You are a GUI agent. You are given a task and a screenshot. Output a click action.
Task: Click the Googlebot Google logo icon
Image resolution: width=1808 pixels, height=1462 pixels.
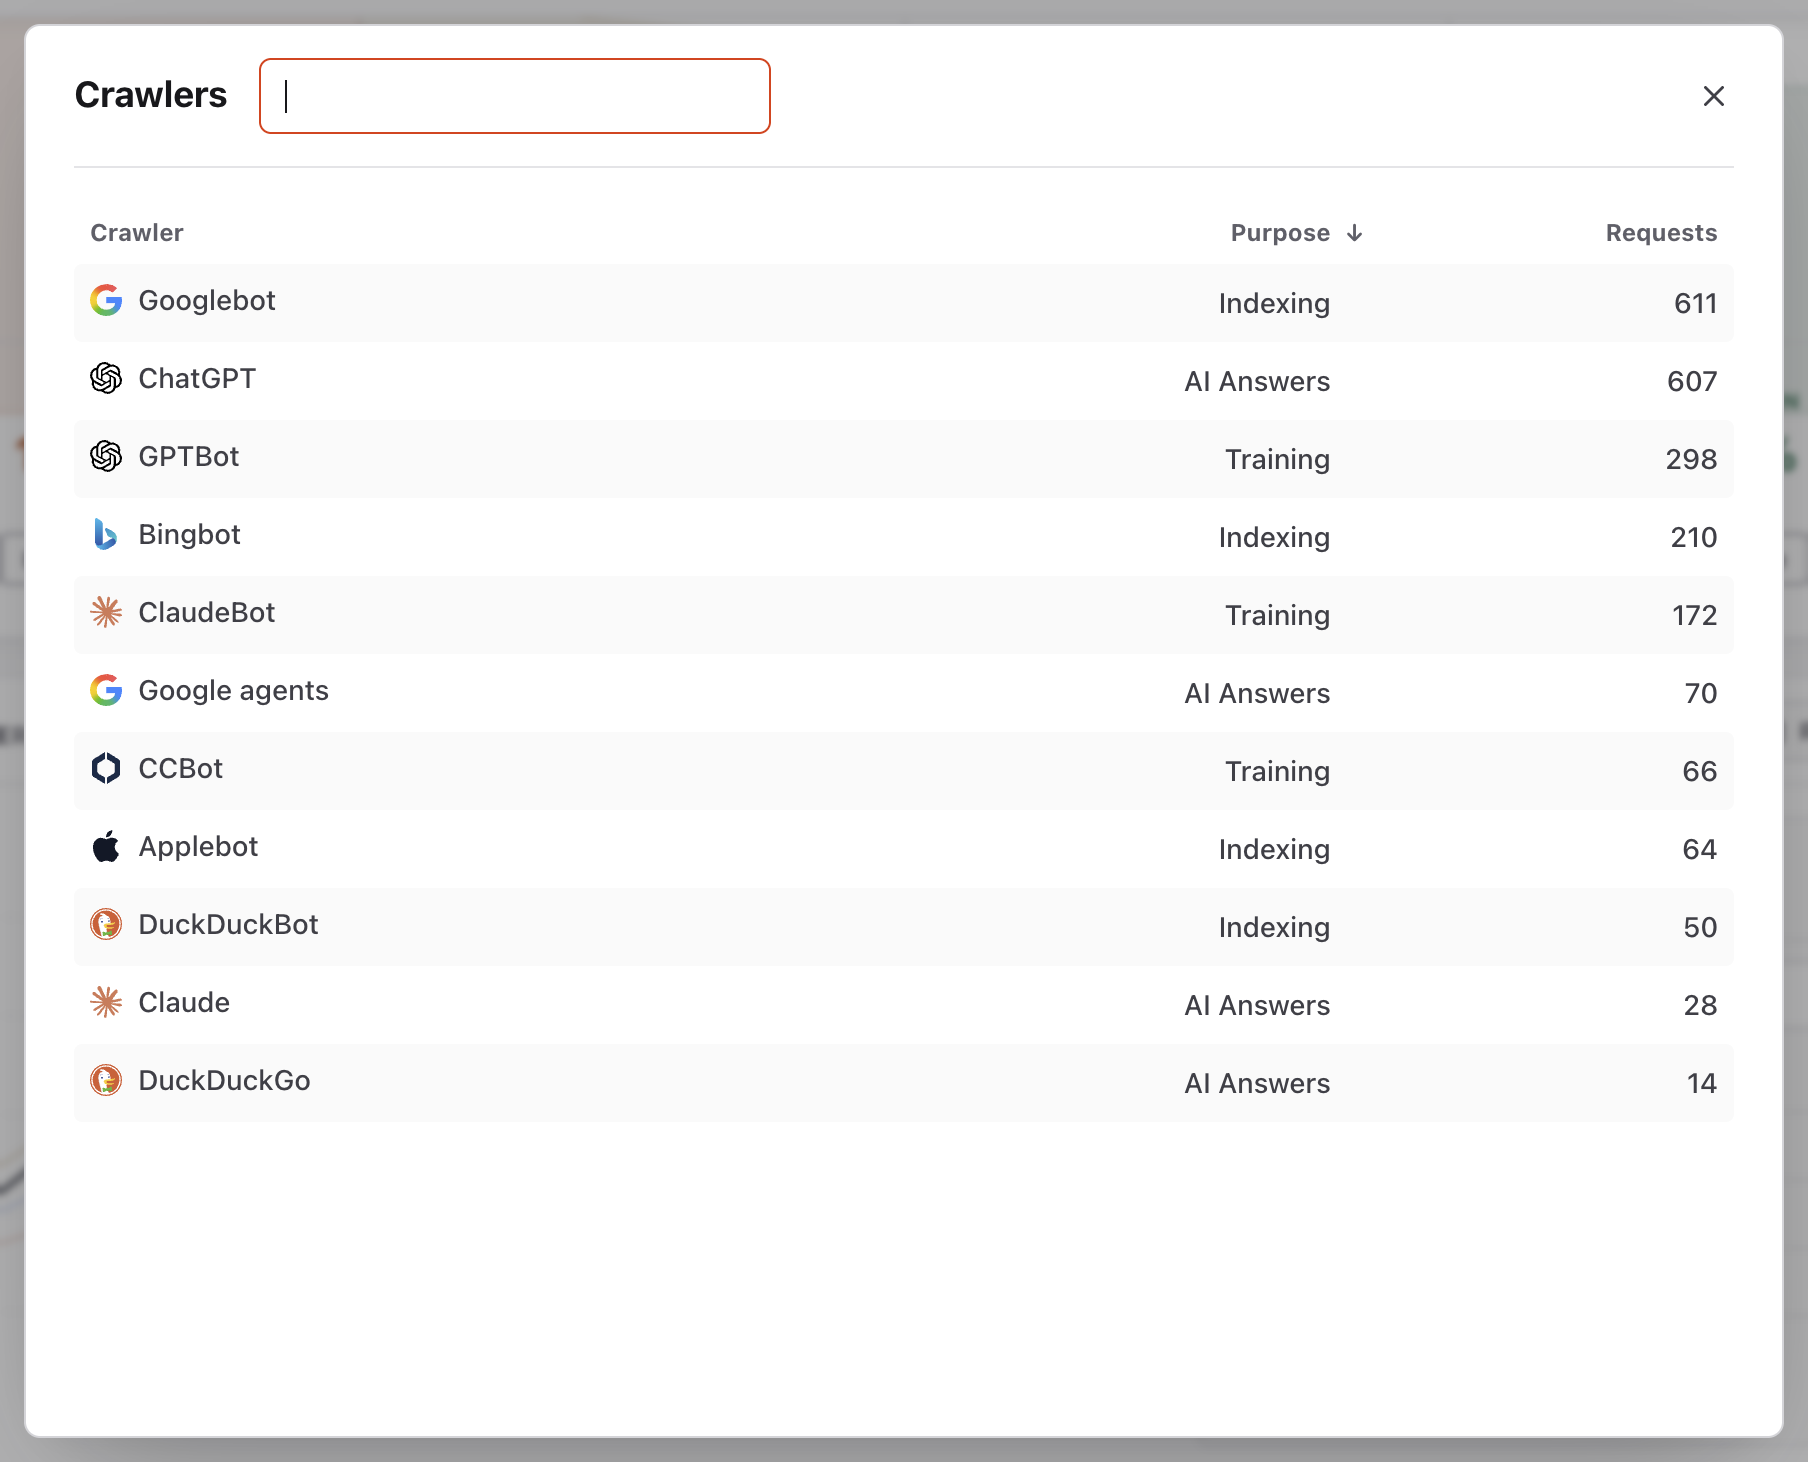106,300
